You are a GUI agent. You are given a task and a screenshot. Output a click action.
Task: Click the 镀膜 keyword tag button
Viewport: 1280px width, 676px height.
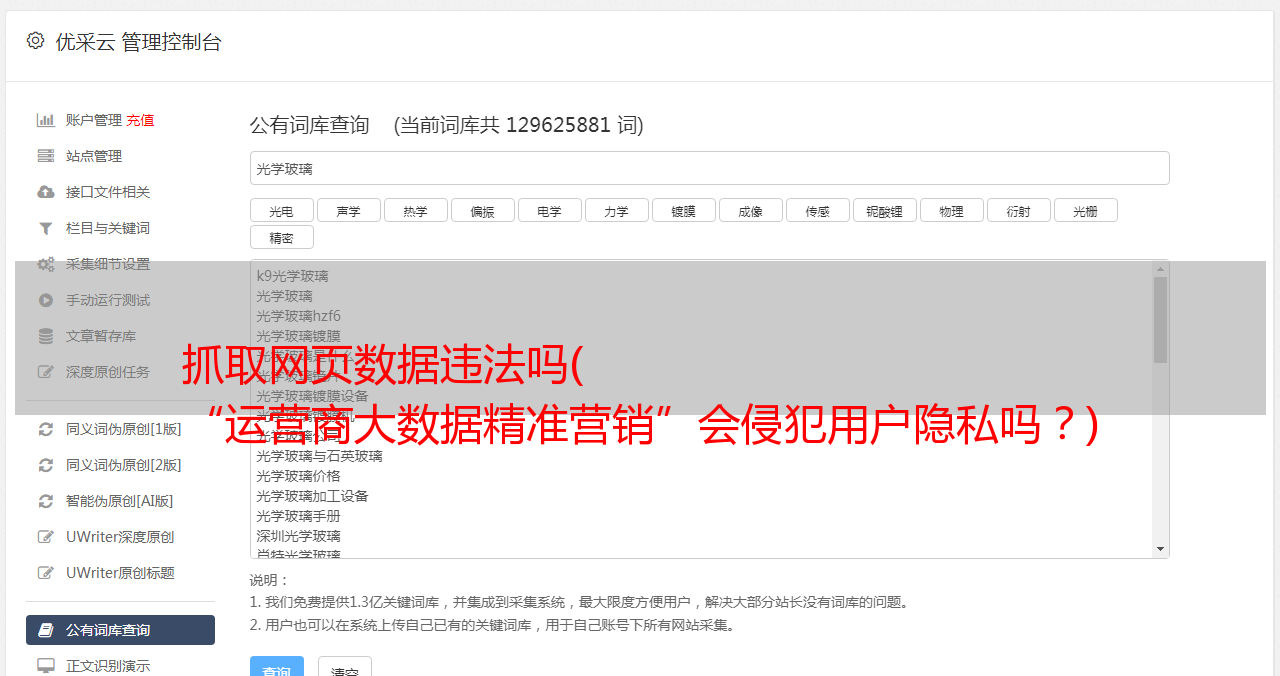(x=684, y=210)
